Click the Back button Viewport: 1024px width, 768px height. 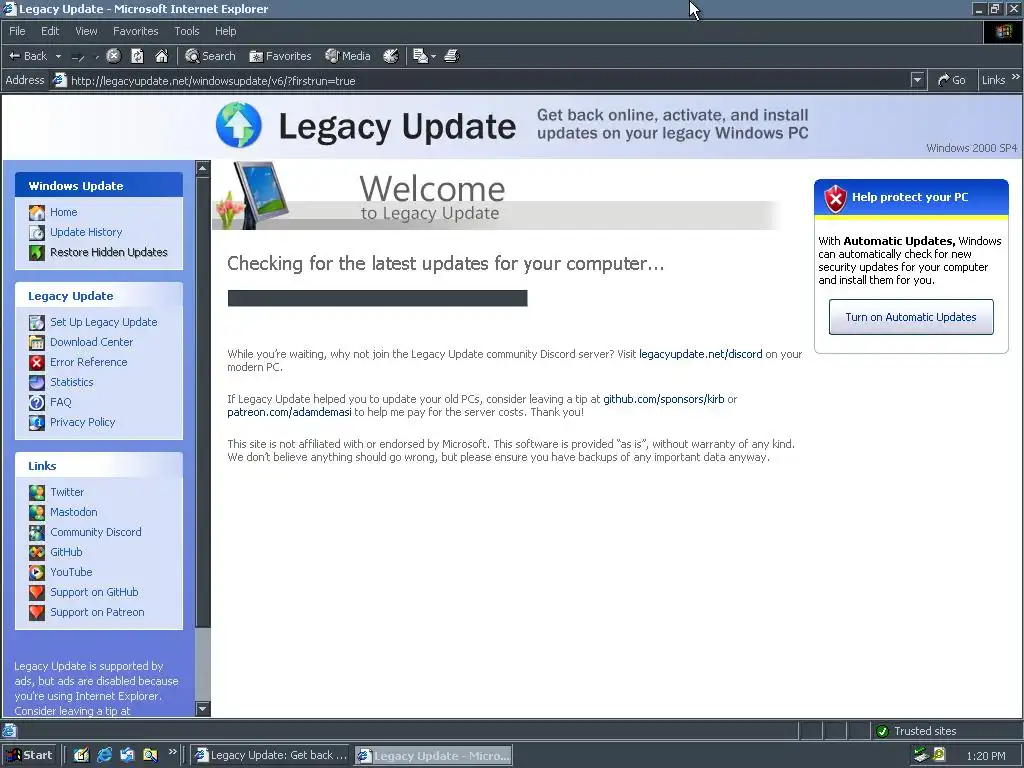[27, 56]
